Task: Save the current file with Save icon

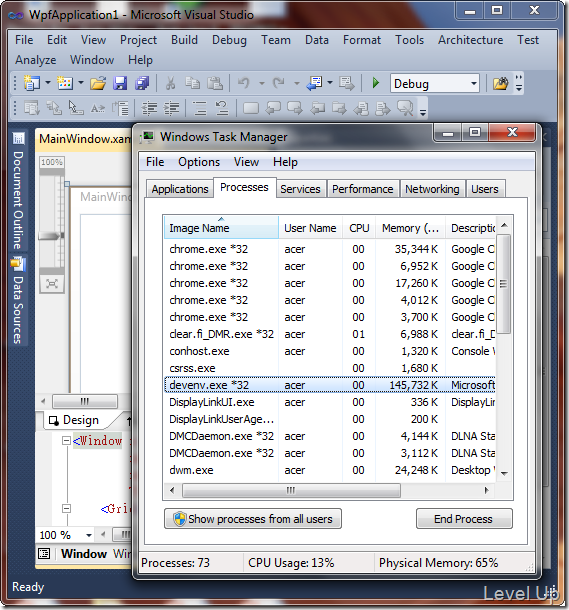Action: (120, 83)
